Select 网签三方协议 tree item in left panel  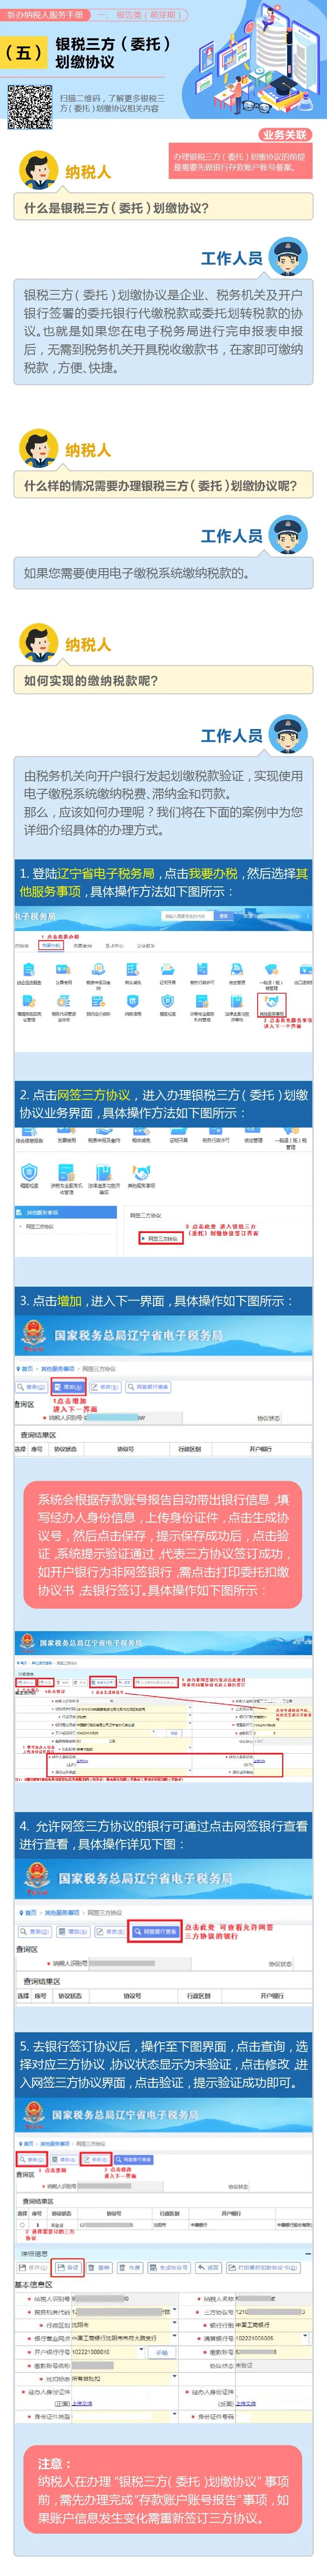pos(40,1226)
